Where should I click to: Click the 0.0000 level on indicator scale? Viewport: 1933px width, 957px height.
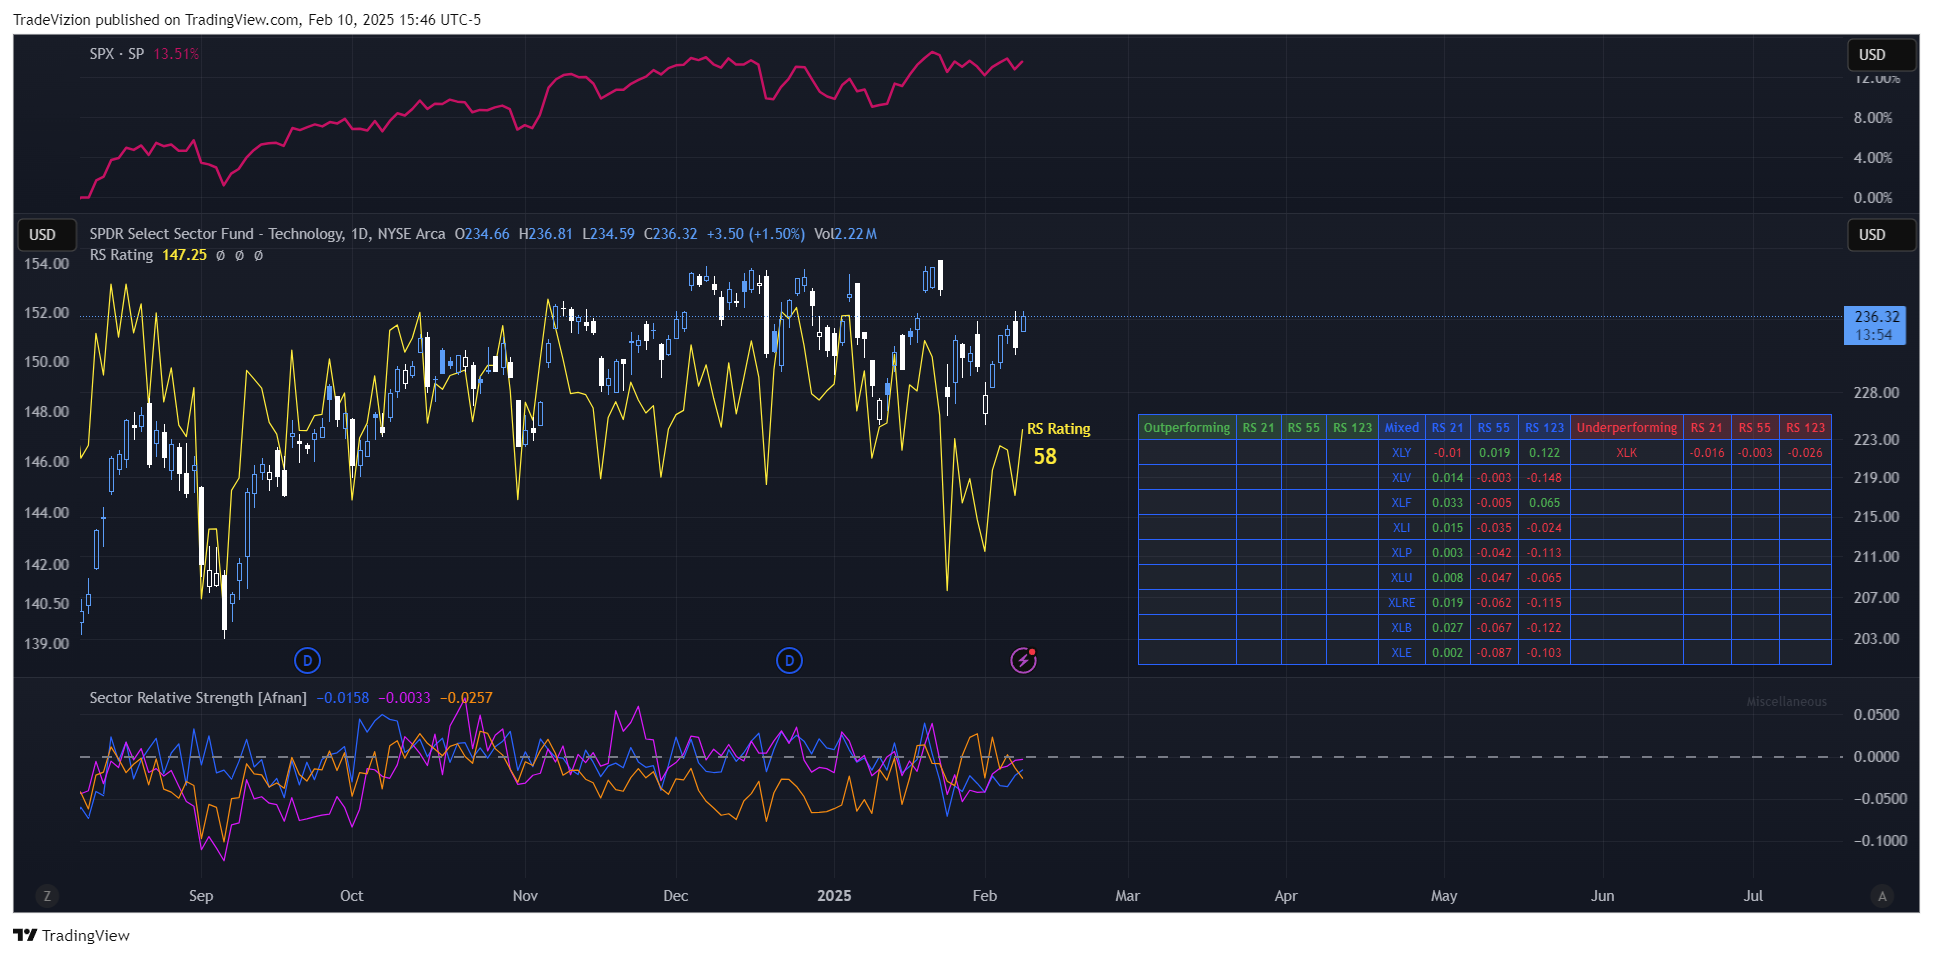pos(1876,757)
